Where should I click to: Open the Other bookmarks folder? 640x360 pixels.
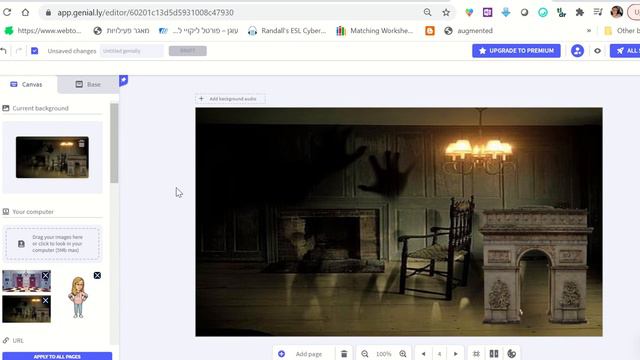click(x=622, y=31)
